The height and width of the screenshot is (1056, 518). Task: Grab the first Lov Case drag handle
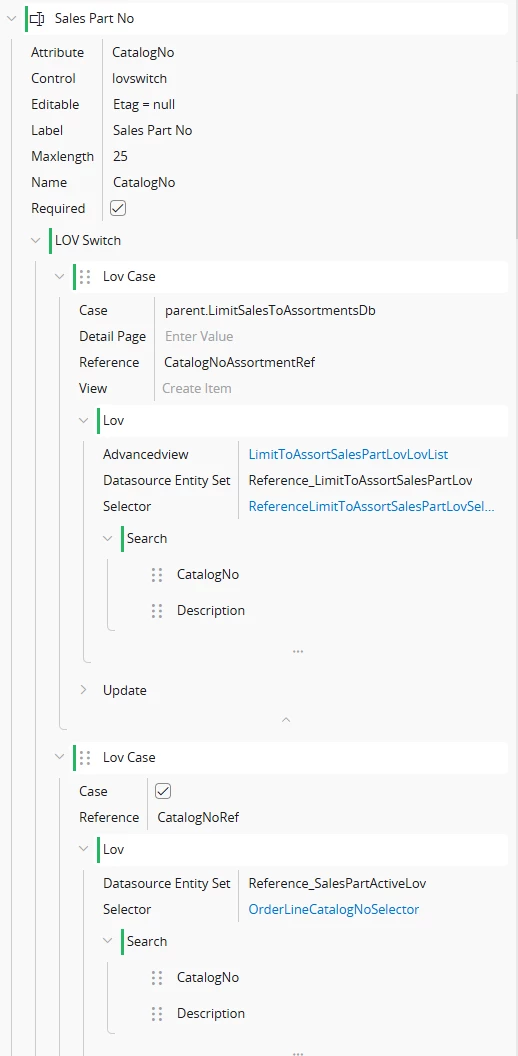[x=85, y=277]
